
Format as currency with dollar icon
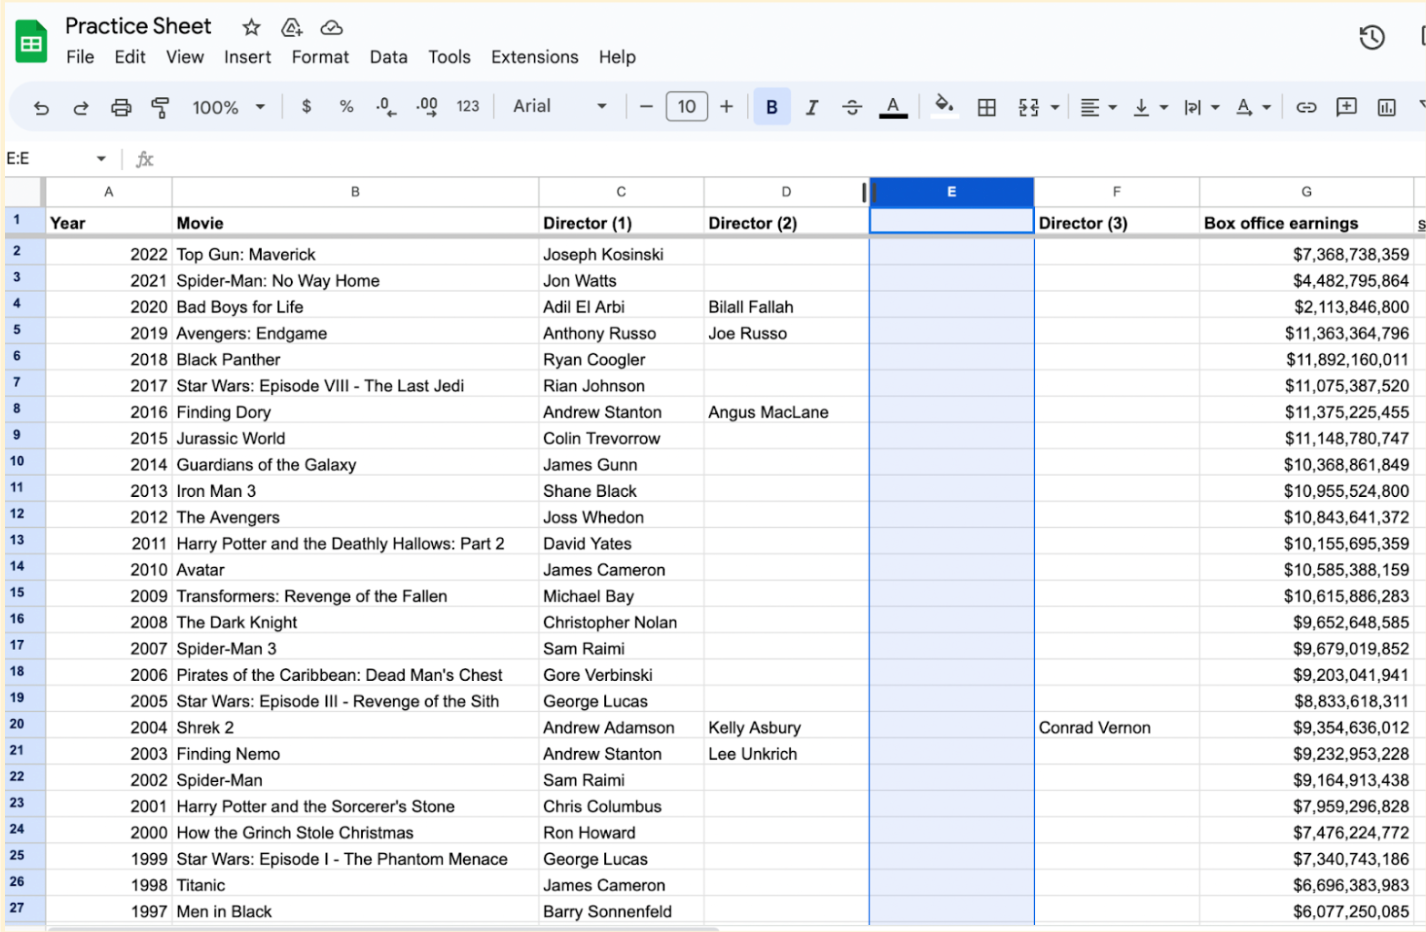(306, 106)
